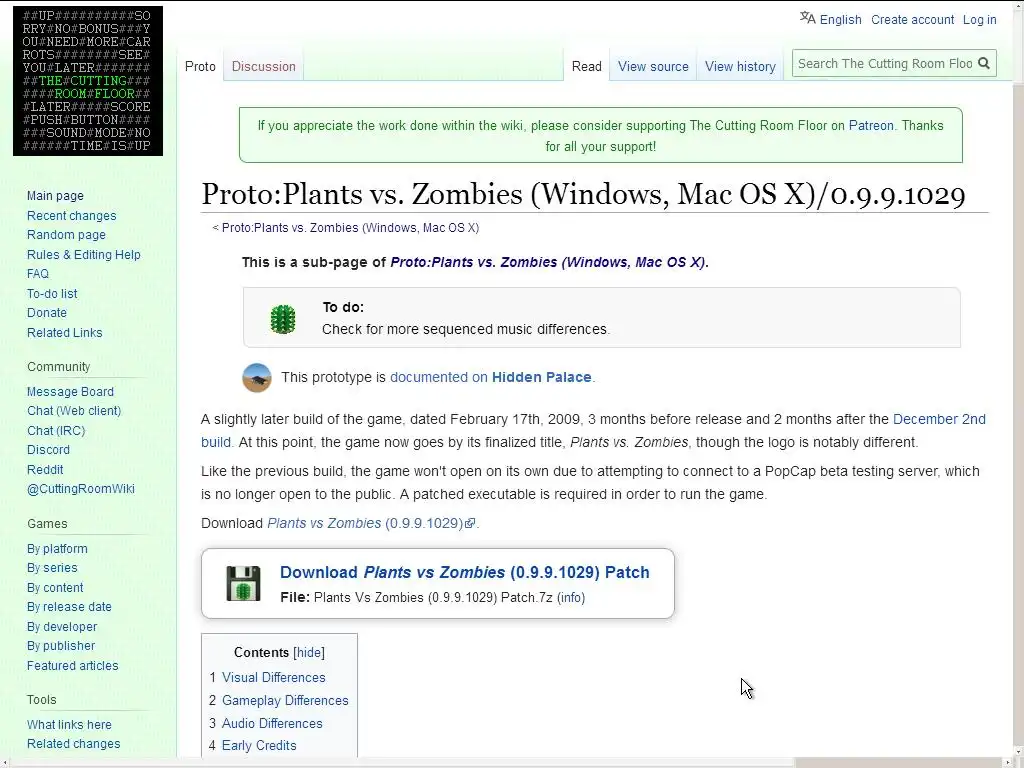Click the external link icon after (0.9.9.1029)
Screen dimensions: 1024x768
(470, 524)
